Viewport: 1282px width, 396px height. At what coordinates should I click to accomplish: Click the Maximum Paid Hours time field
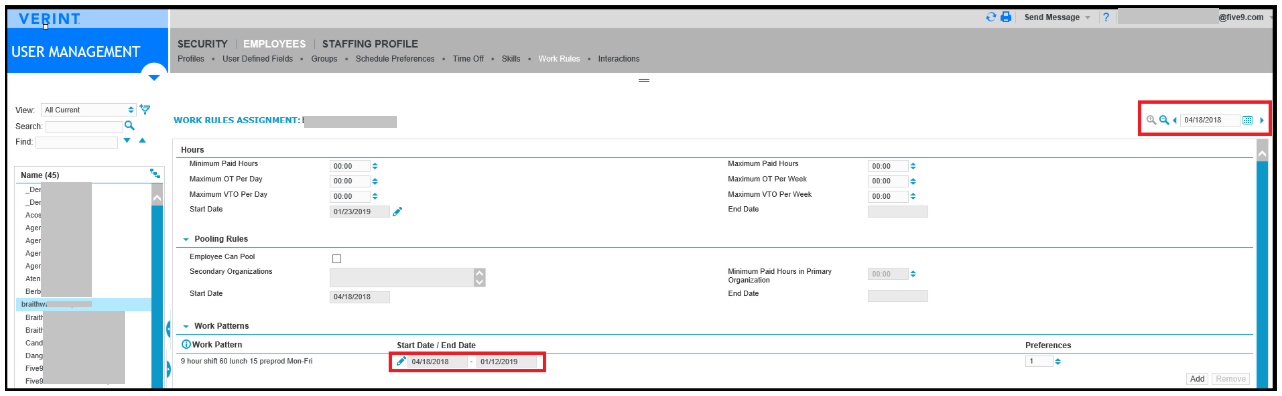888,166
